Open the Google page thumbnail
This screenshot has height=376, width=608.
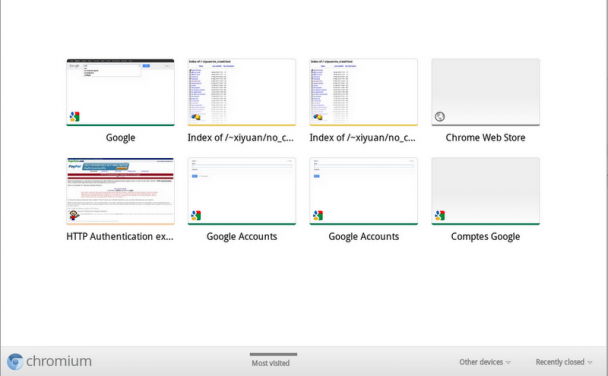(x=120, y=92)
